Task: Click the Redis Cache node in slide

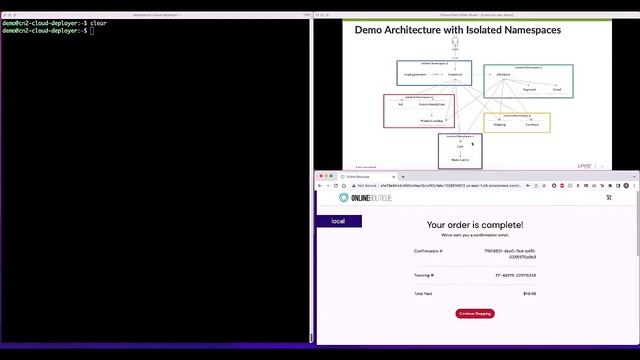Action: [x=460, y=160]
